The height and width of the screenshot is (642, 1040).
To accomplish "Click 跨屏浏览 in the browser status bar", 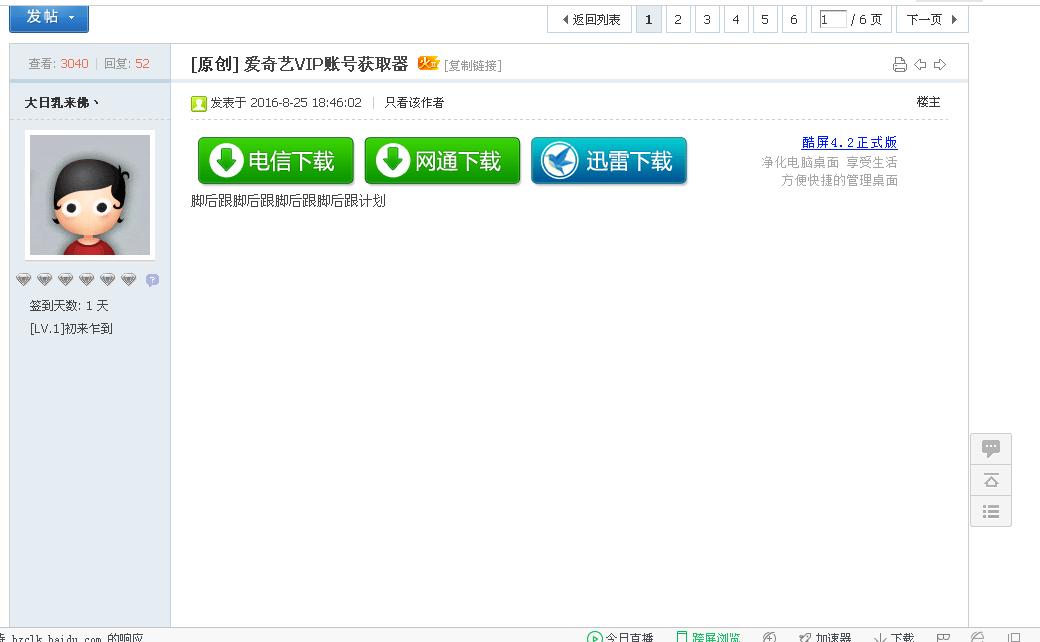I will point(708,637).
